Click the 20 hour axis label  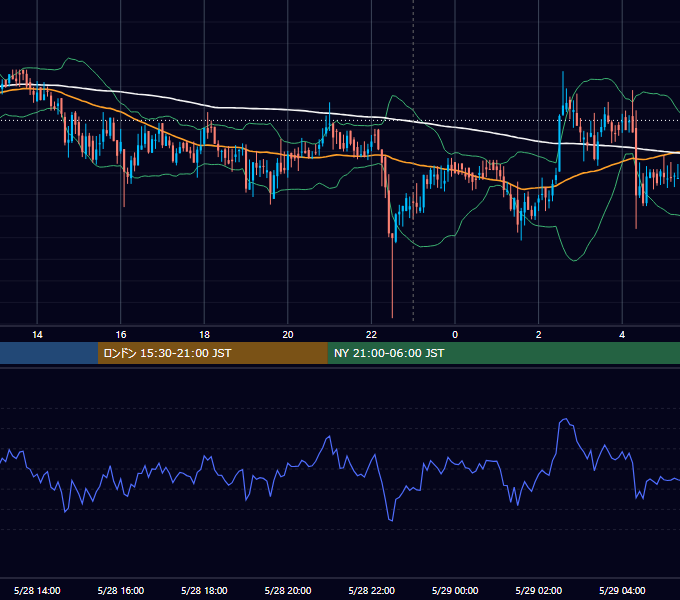point(288,335)
